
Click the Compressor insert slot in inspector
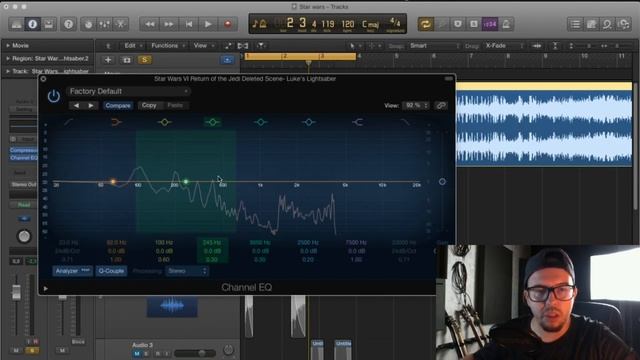24,150
